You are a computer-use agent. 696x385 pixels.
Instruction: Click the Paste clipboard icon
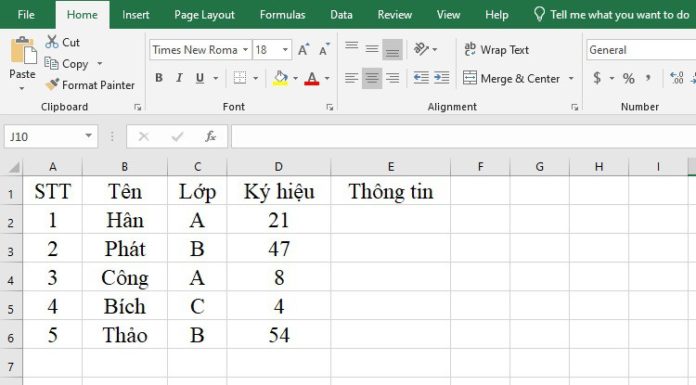pyautogui.click(x=23, y=50)
